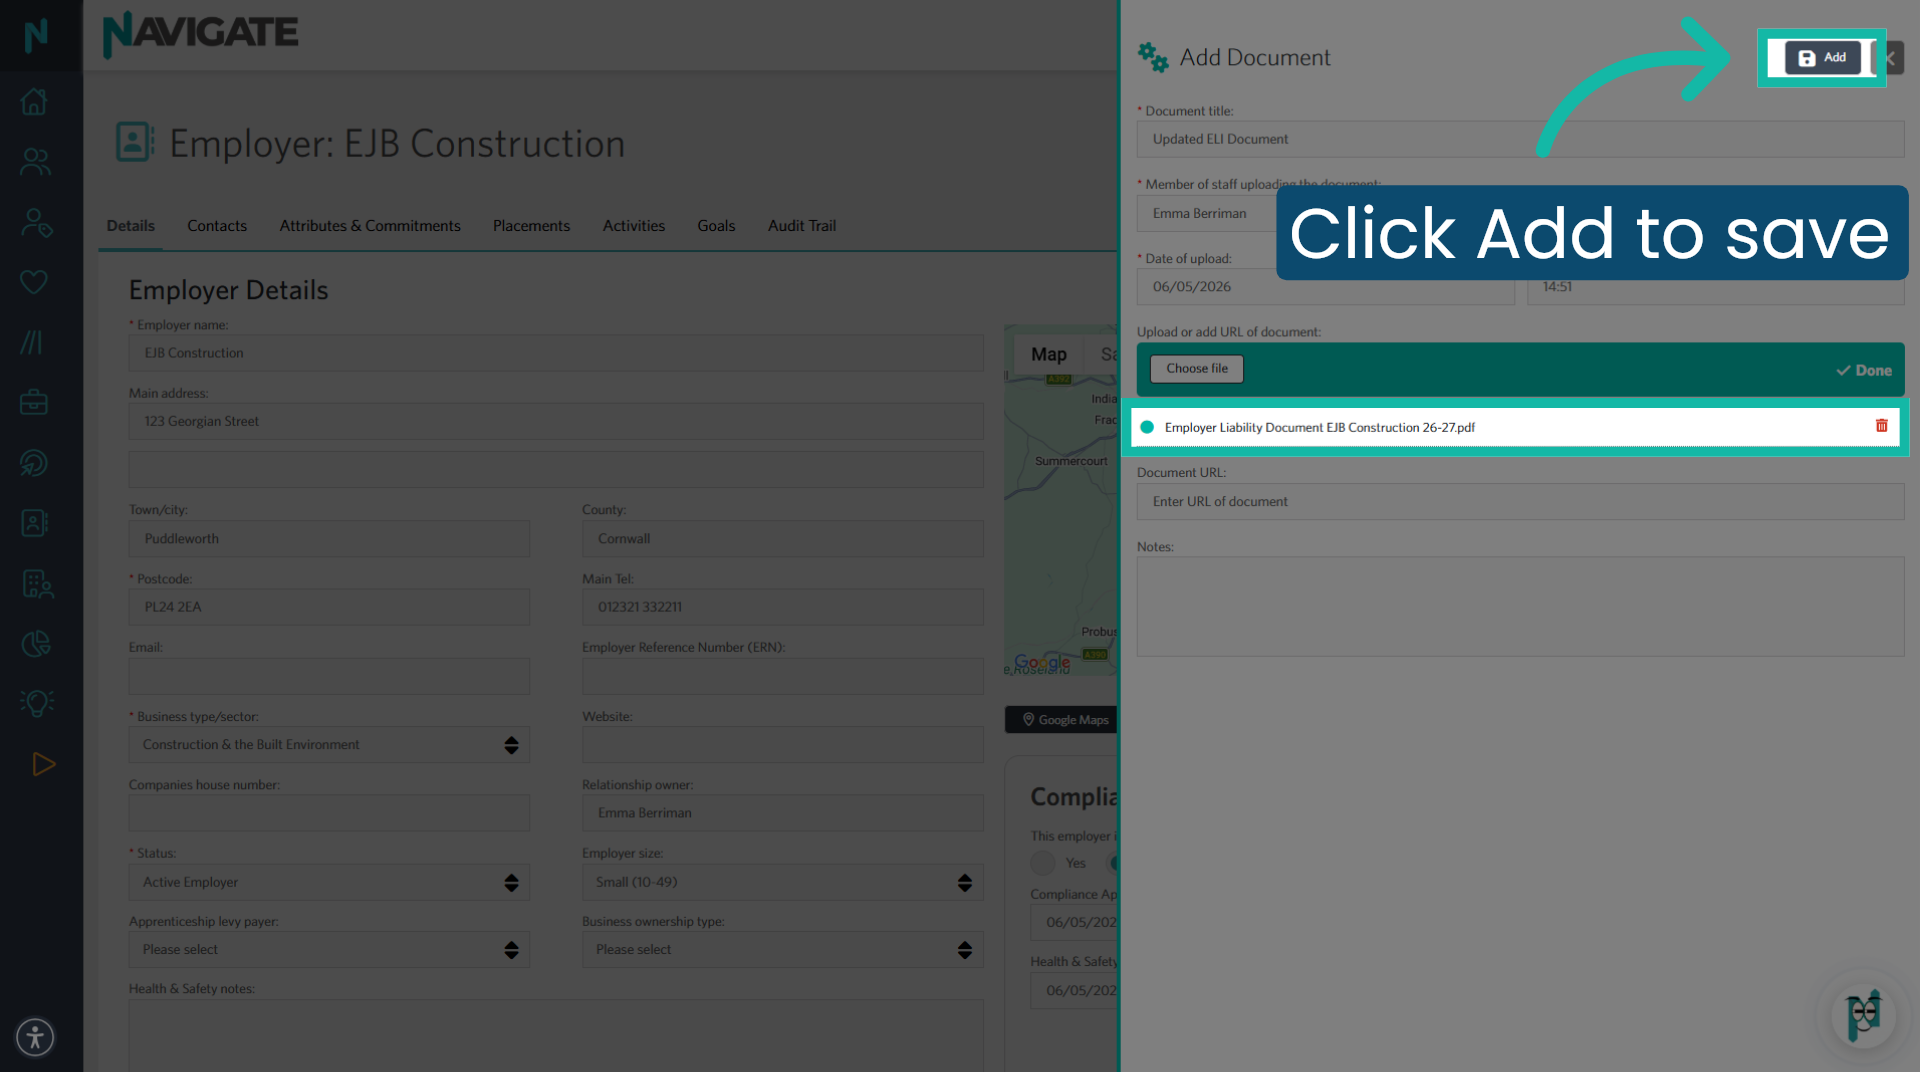The height and width of the screenshot is (1072, 1920).
Task: Click the County field
Action: tap(783, 539)
